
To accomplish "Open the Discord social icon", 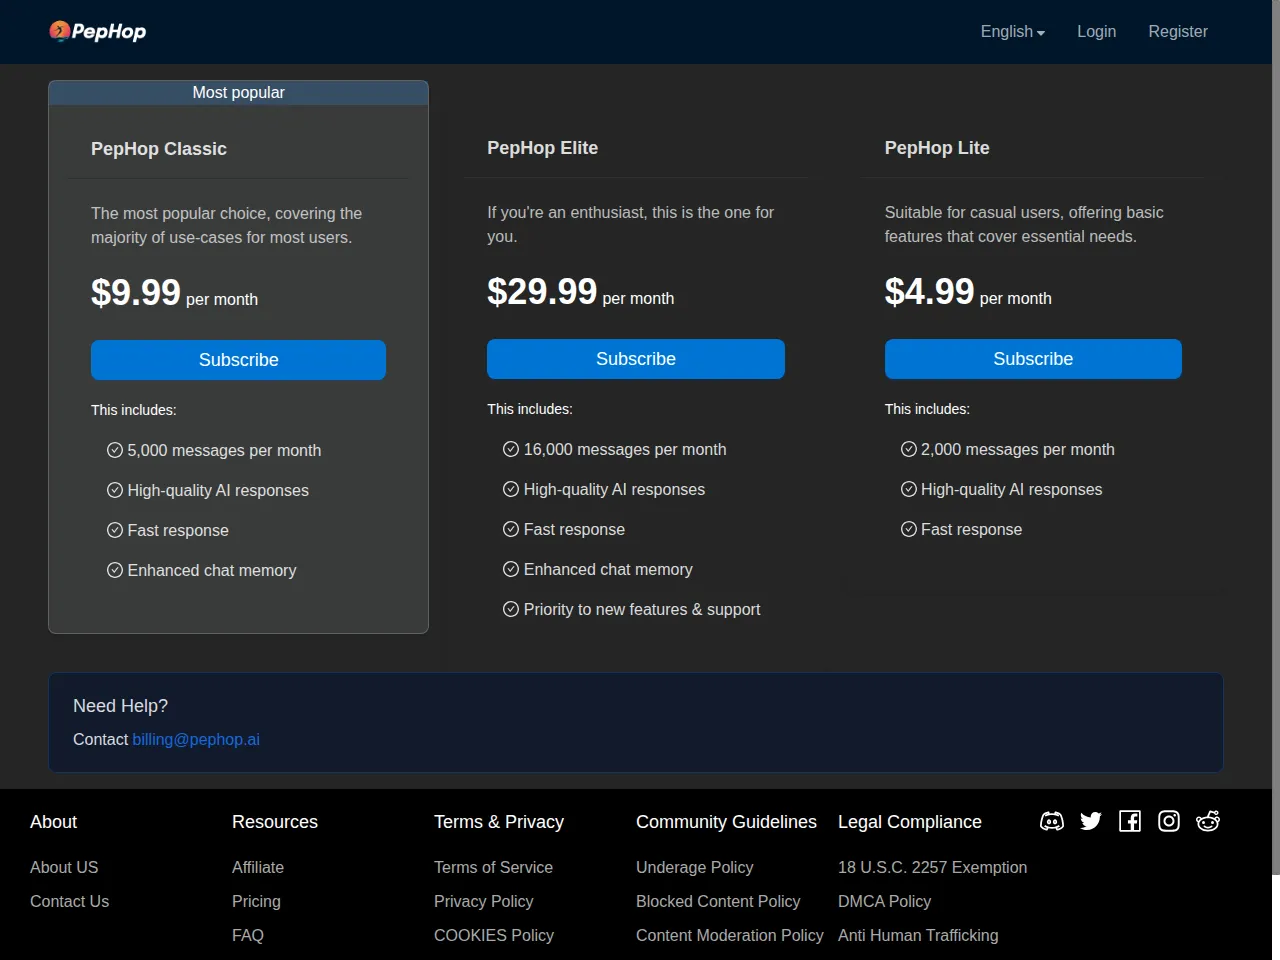I will pos(1052,821).
